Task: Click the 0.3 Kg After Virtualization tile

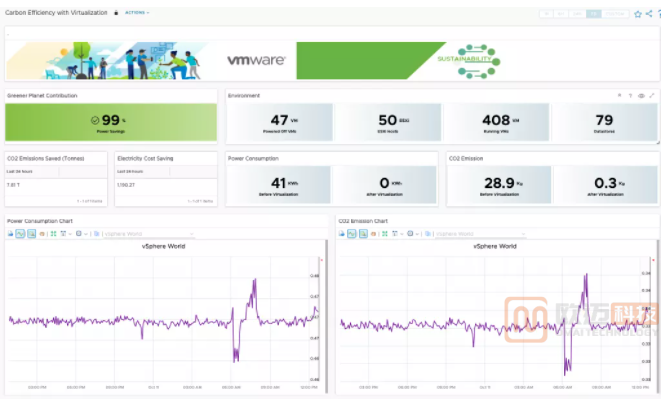Action: pyautogui.click(x=605, y=185)
